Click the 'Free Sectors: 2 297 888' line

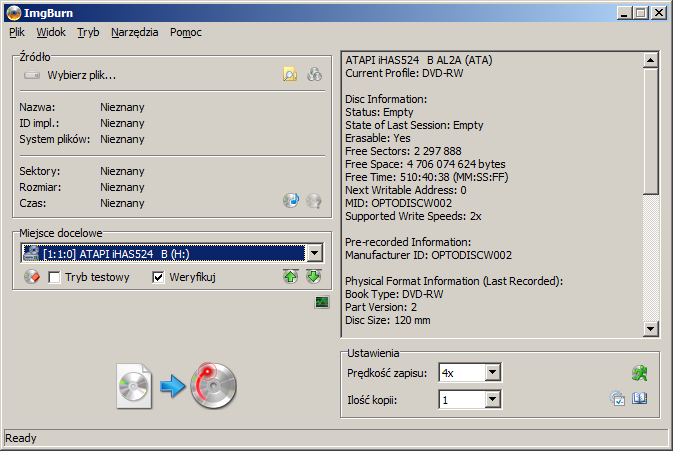coord(403,151)
